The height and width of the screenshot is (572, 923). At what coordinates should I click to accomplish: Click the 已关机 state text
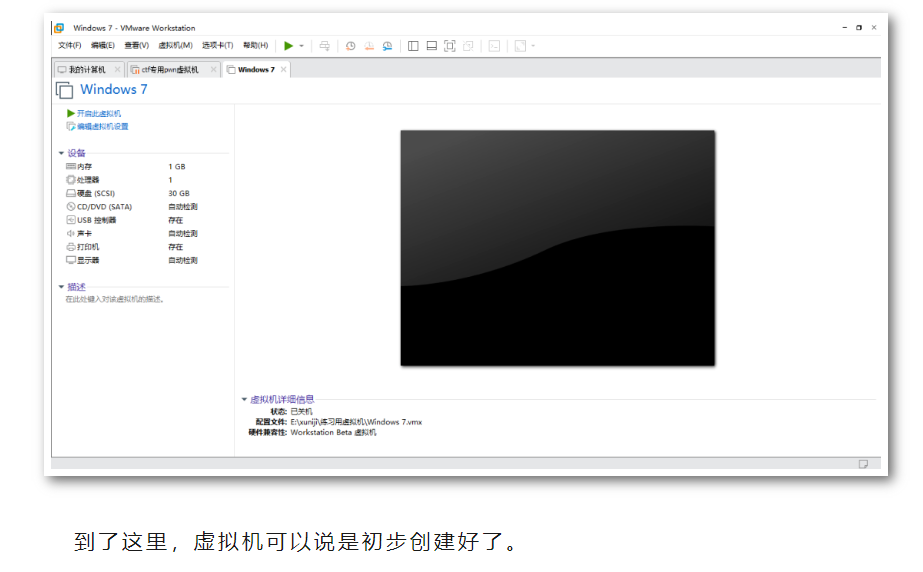(301, 411)
